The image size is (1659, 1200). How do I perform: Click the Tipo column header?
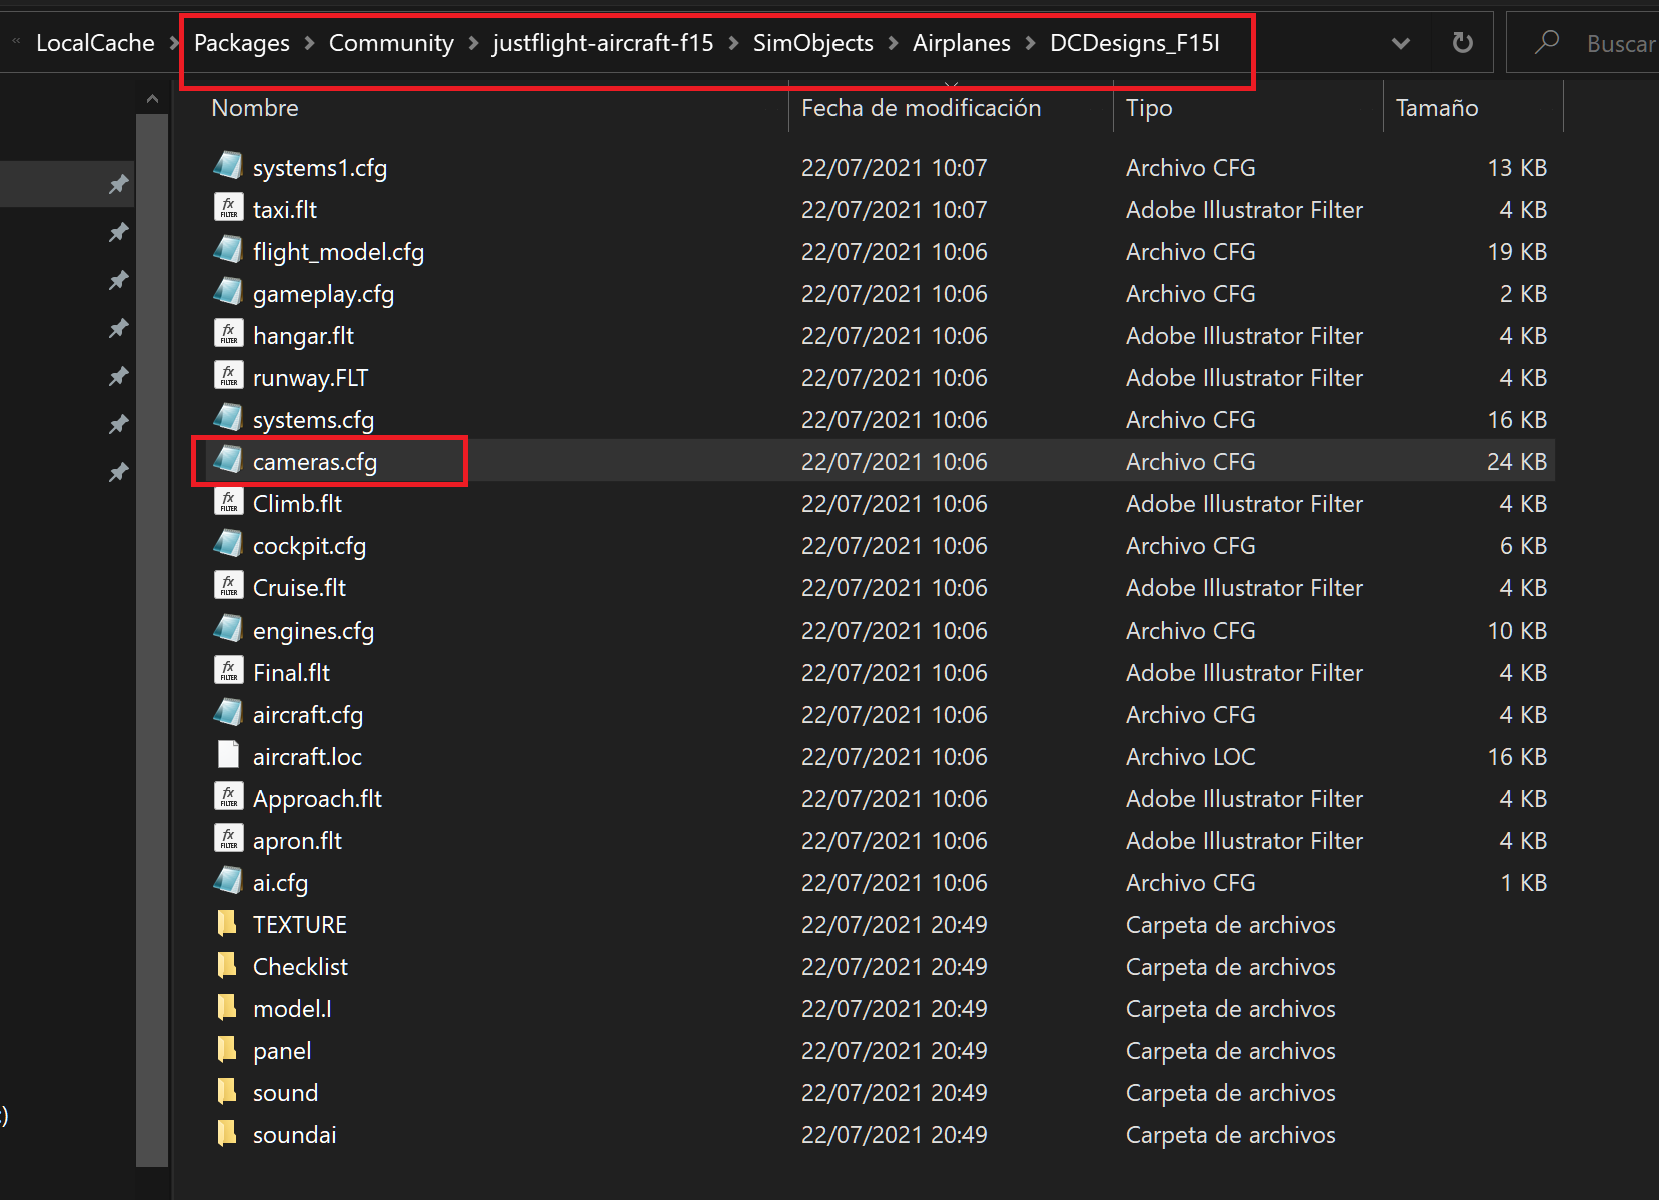click(x=1148, y=108)
